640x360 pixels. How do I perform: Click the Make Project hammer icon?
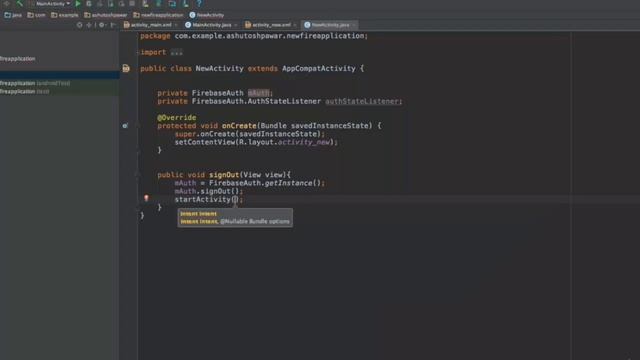(x=20, y=4)
